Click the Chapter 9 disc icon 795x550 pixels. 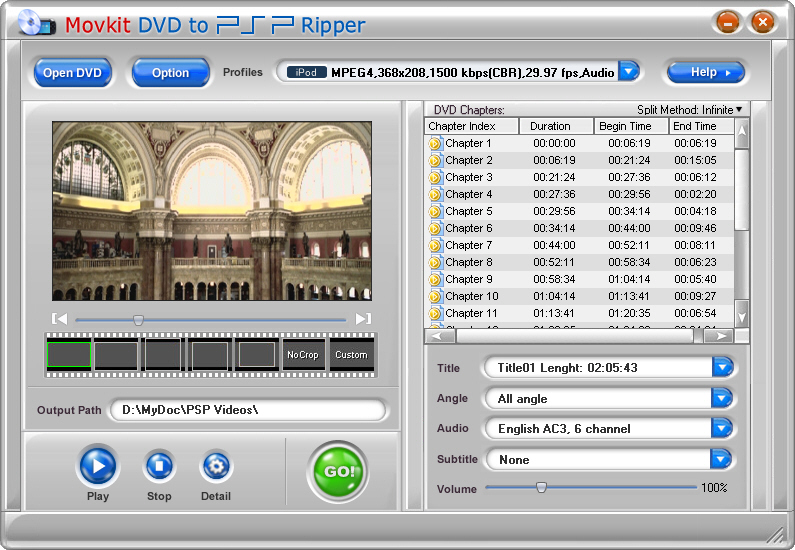point(435,279)
